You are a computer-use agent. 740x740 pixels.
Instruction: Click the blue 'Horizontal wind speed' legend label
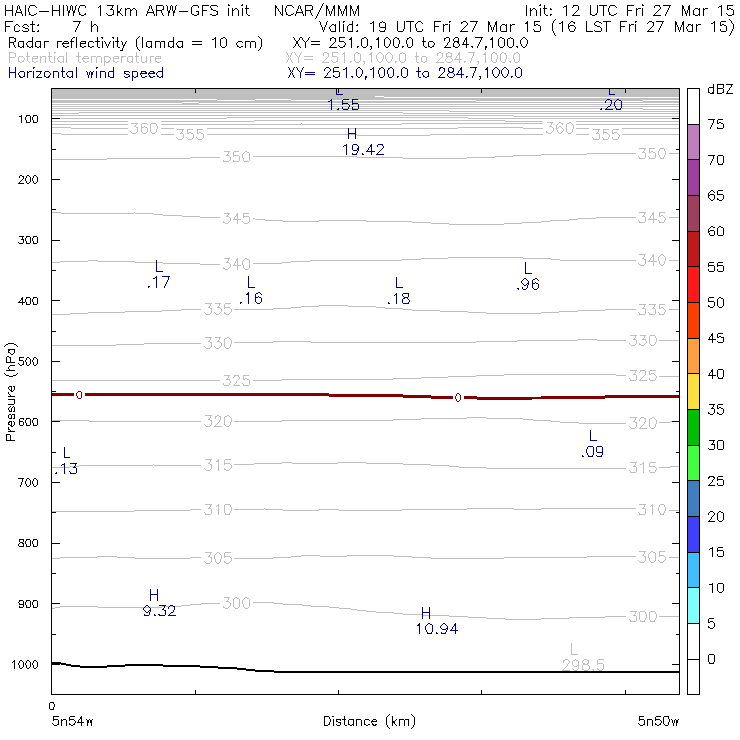point(86,73)
